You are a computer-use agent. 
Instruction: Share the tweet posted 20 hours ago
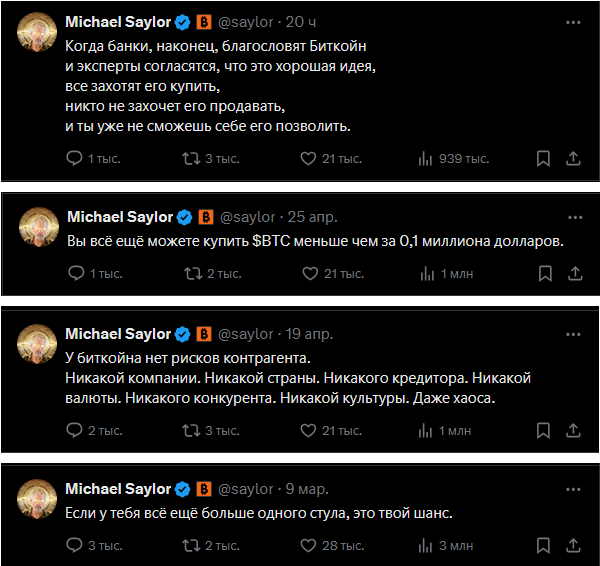pyautogui.click(x=573, y=158)
